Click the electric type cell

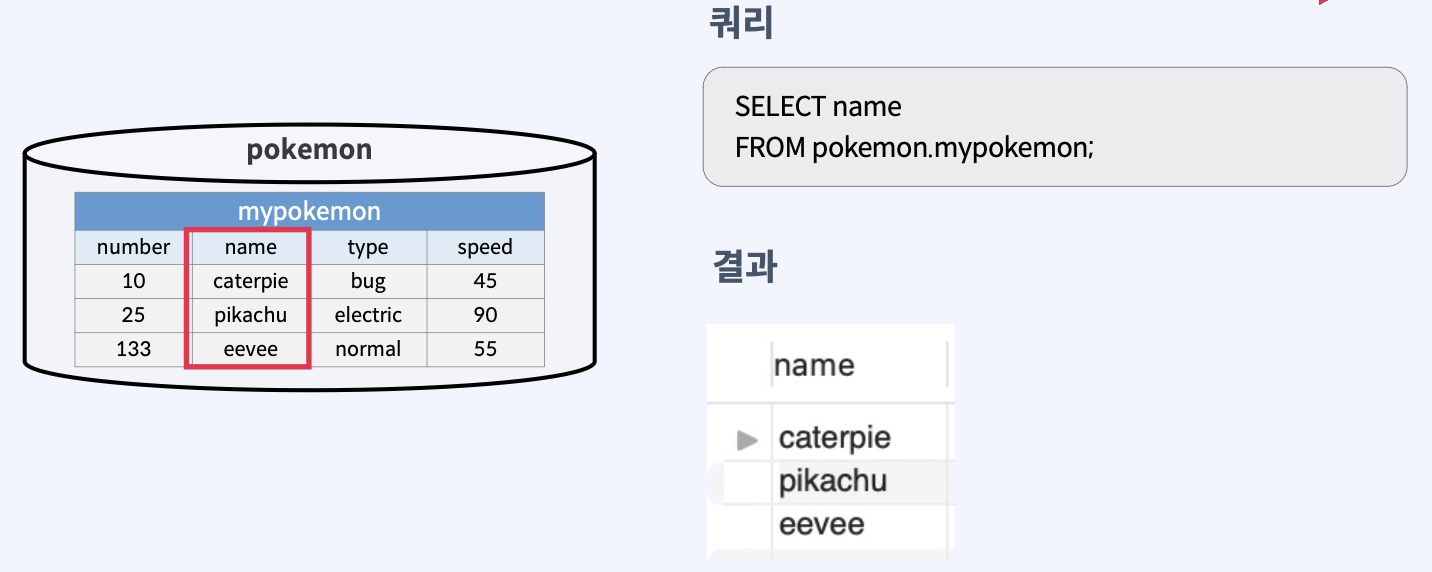coord(367,315)
